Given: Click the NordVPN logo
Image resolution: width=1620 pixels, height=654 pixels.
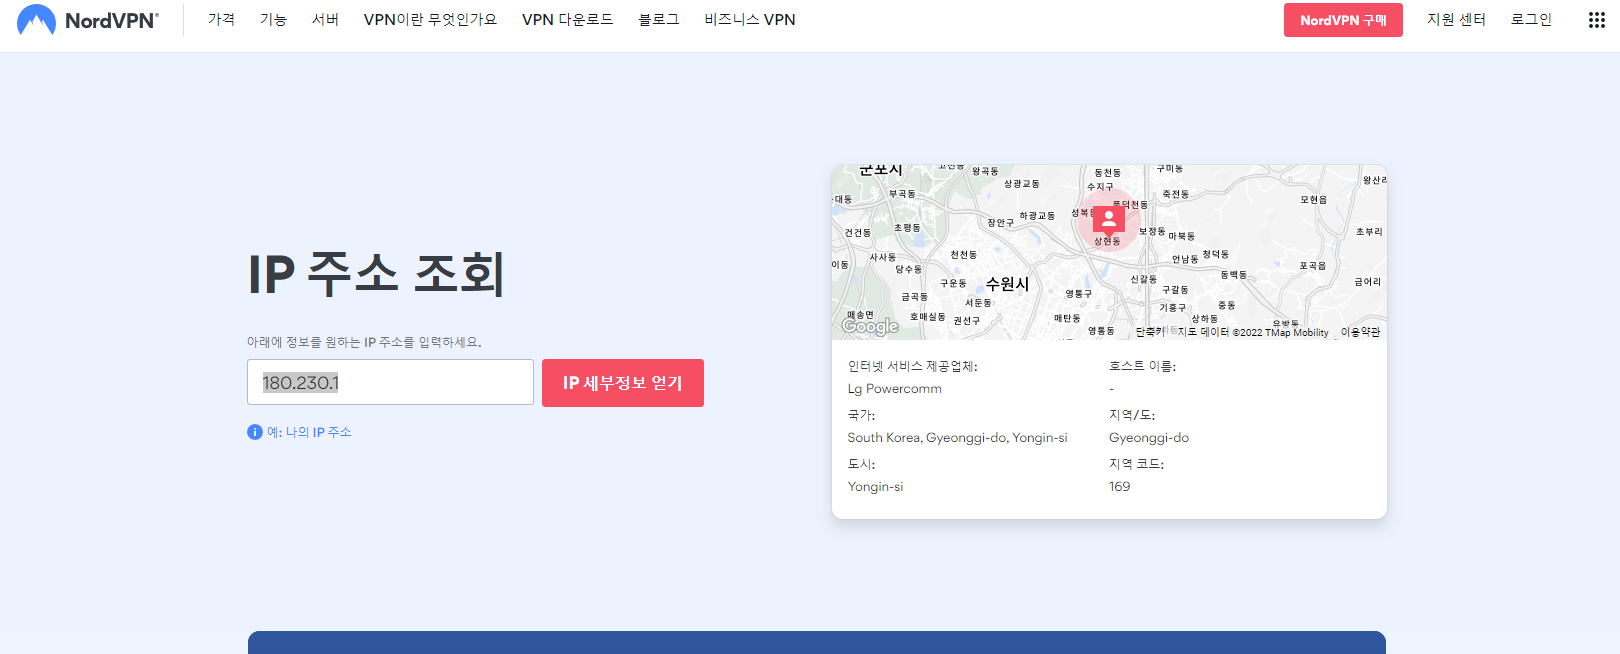Looking at the screenshot, I should pos(88,20).
